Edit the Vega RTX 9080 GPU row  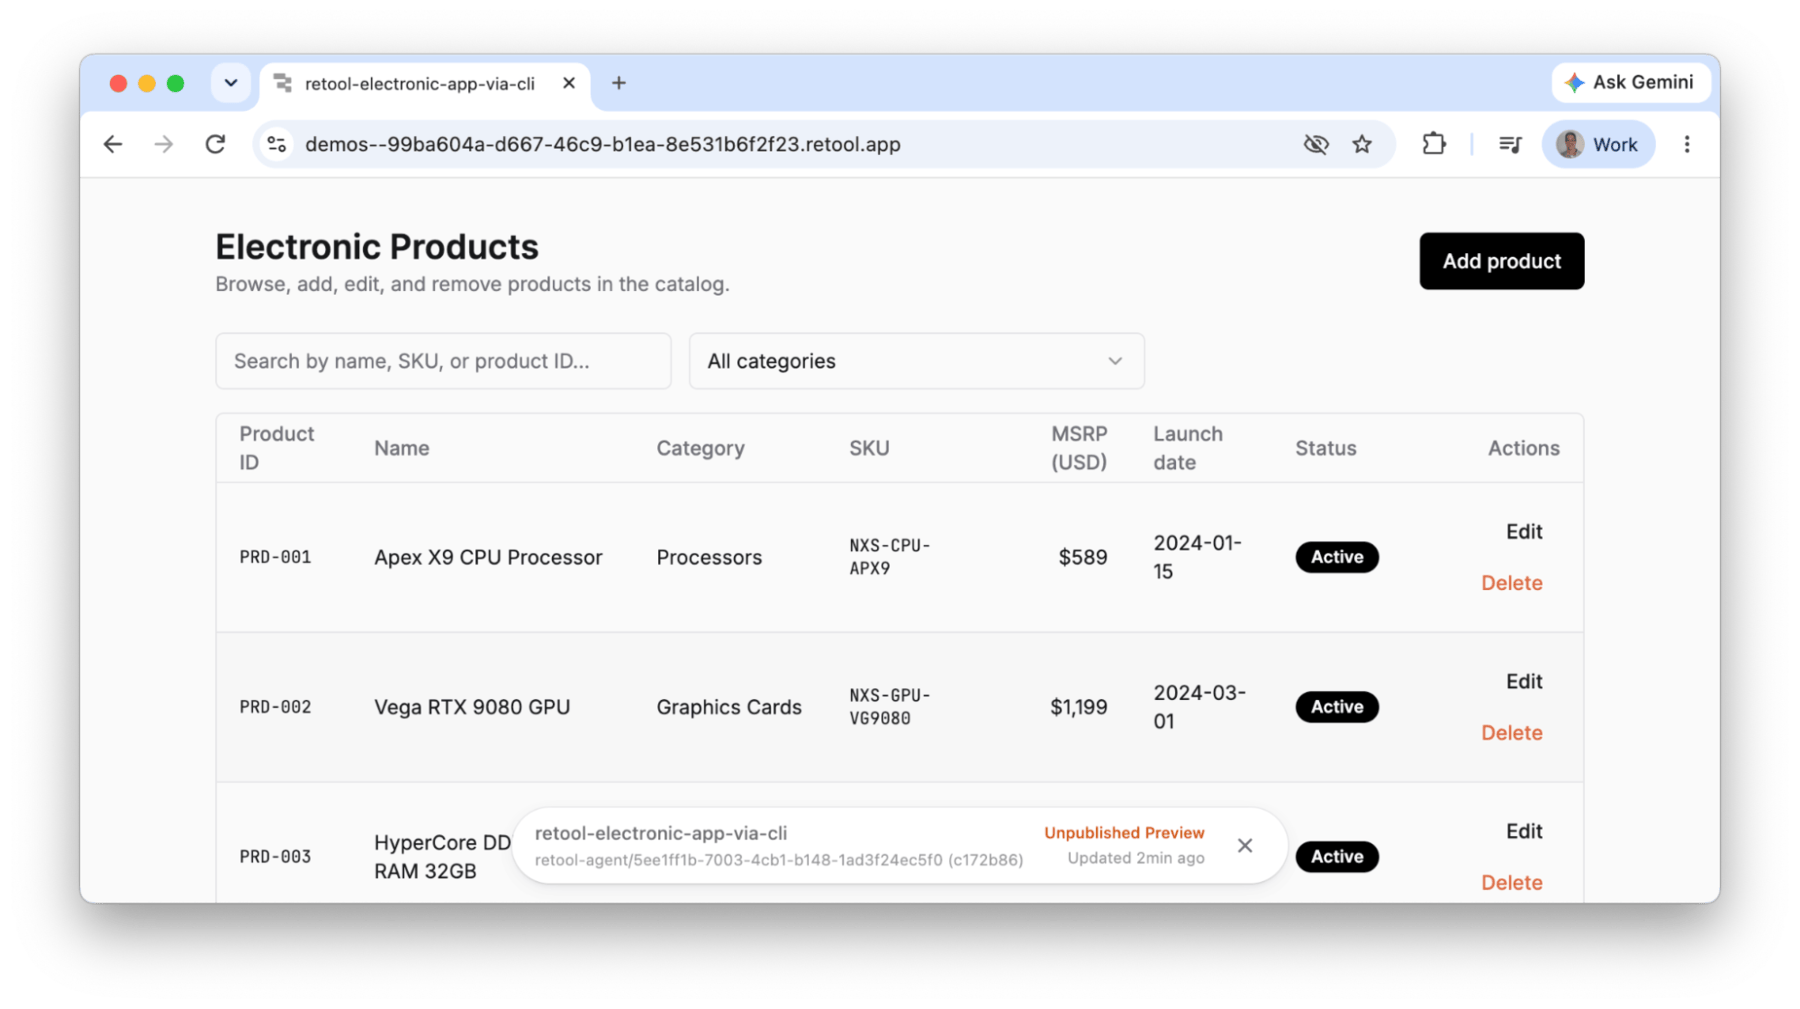(x=1524, y=681)
